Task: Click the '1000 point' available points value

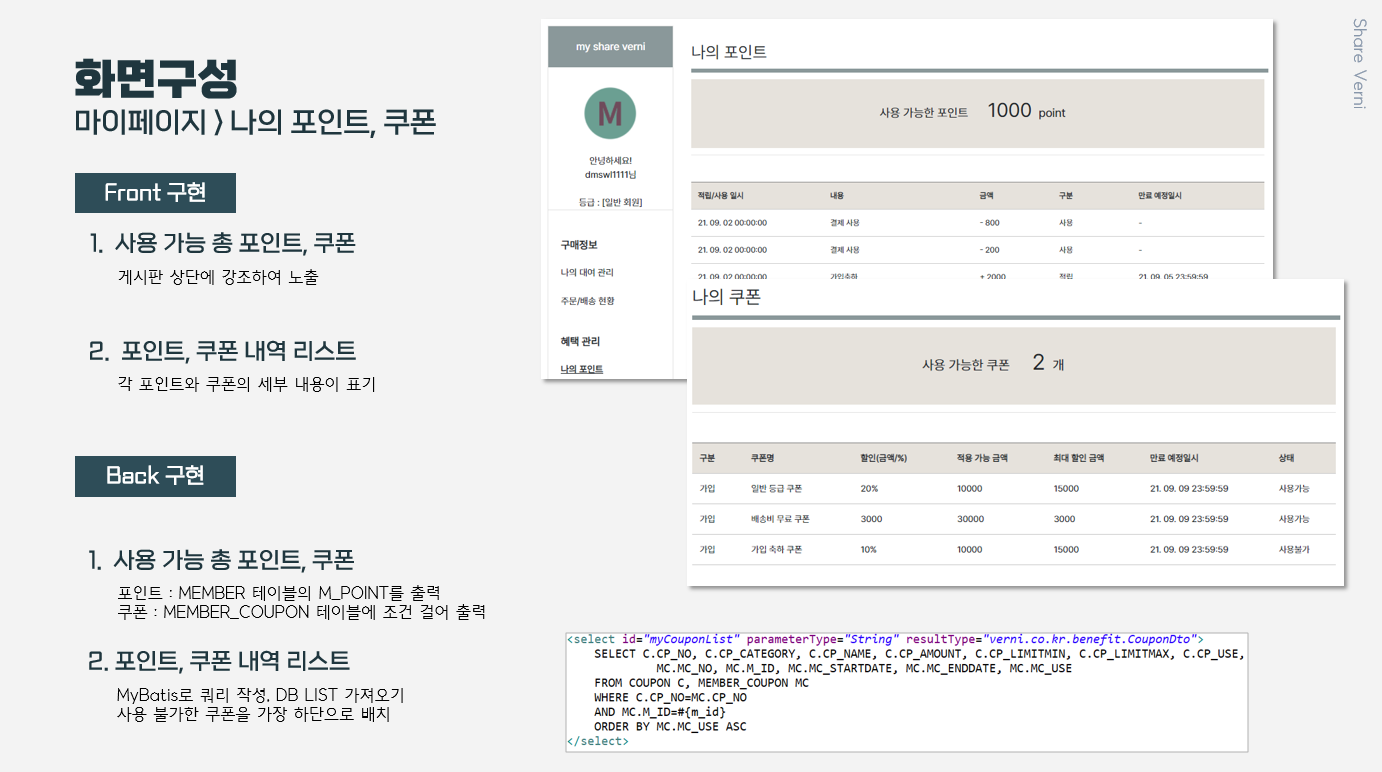Action: tap(1026, 111)
